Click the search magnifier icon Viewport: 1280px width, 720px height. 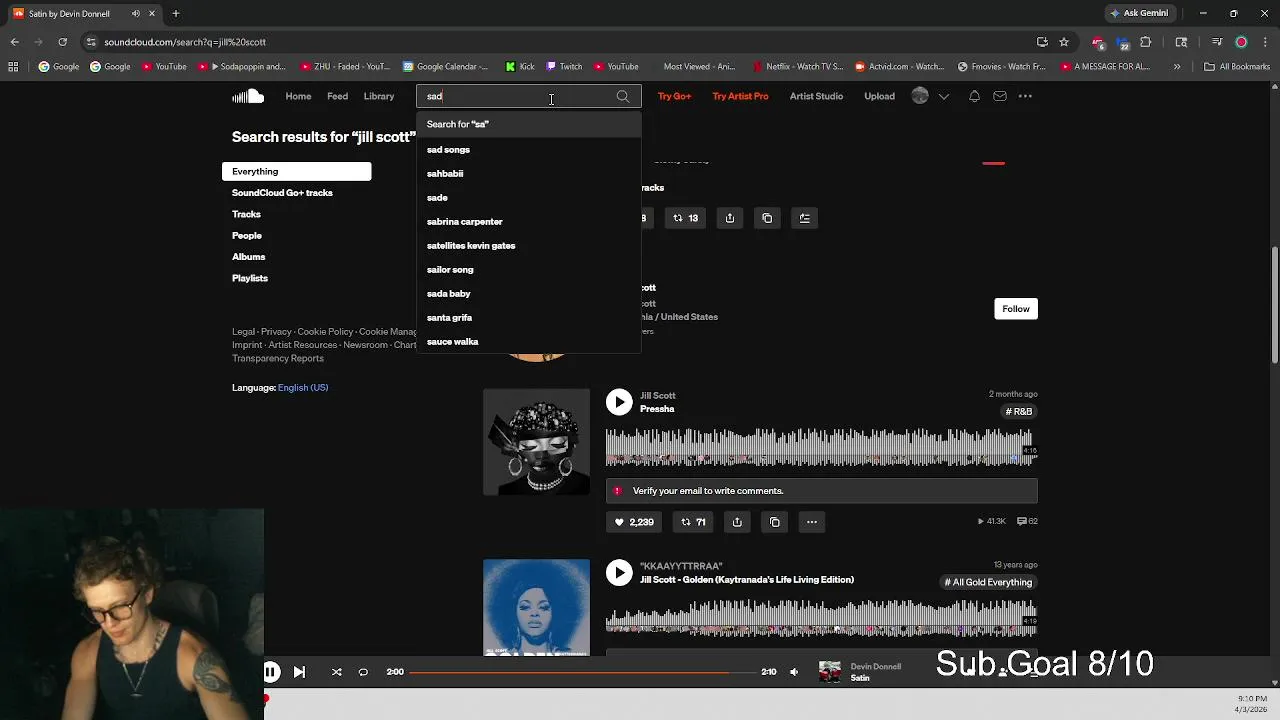(x=623, y=97)
